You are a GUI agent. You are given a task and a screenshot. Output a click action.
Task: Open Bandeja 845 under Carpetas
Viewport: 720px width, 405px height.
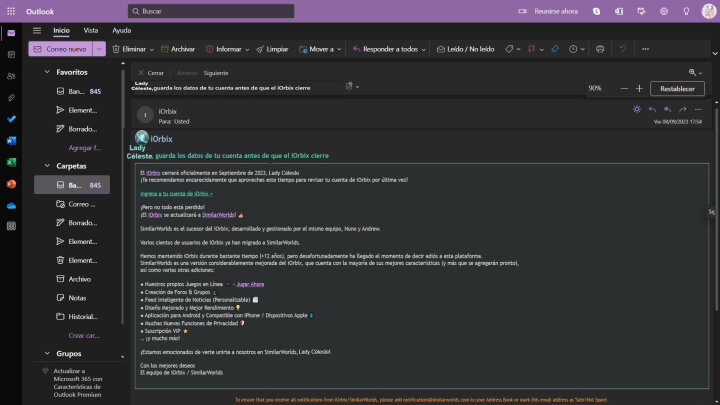pos(72,185)
